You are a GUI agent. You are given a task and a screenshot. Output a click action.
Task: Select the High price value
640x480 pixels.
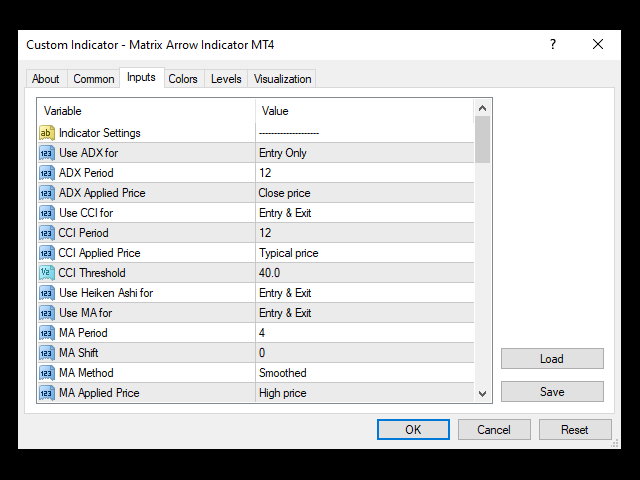pos(282,393)
